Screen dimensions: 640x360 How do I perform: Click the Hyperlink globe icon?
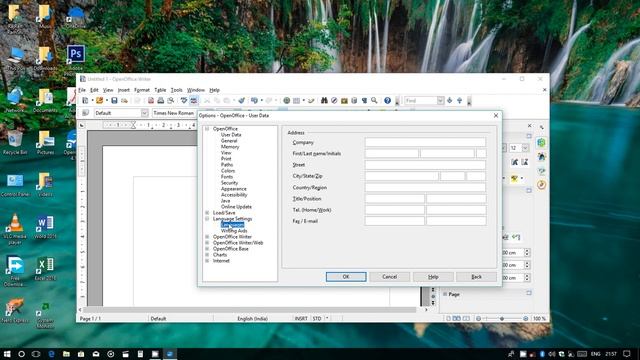[x=287, y=100]
